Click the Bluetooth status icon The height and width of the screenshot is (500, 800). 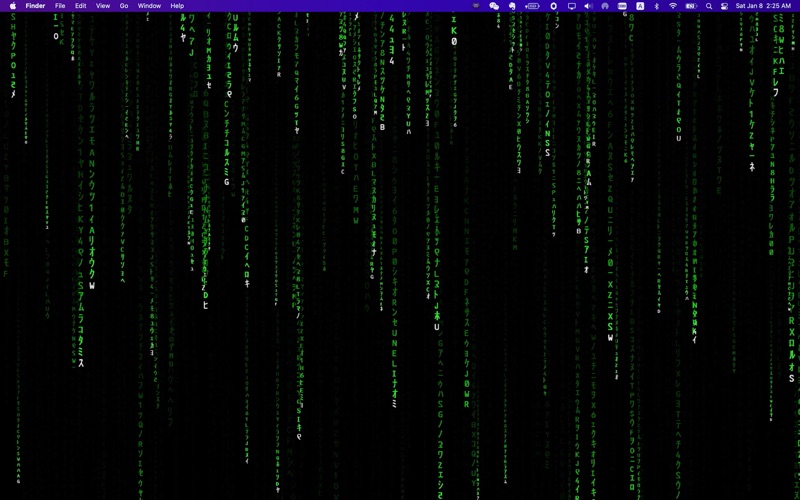click(x=656, y=6)
